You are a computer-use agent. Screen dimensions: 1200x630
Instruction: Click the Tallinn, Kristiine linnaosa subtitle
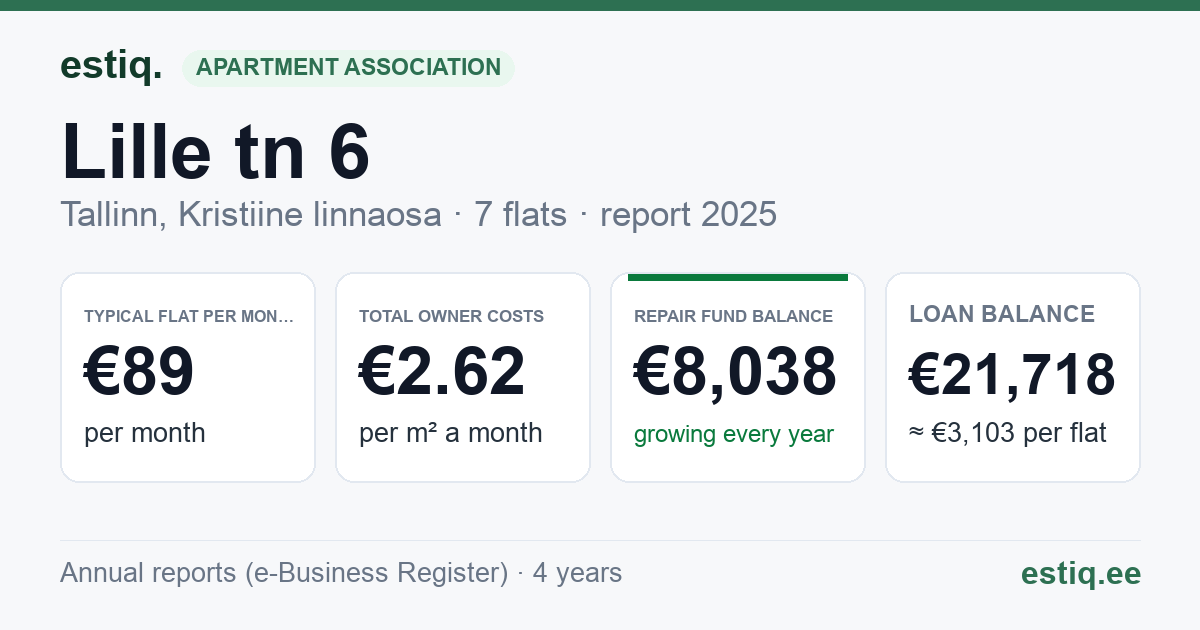click(x=250, y=214)
